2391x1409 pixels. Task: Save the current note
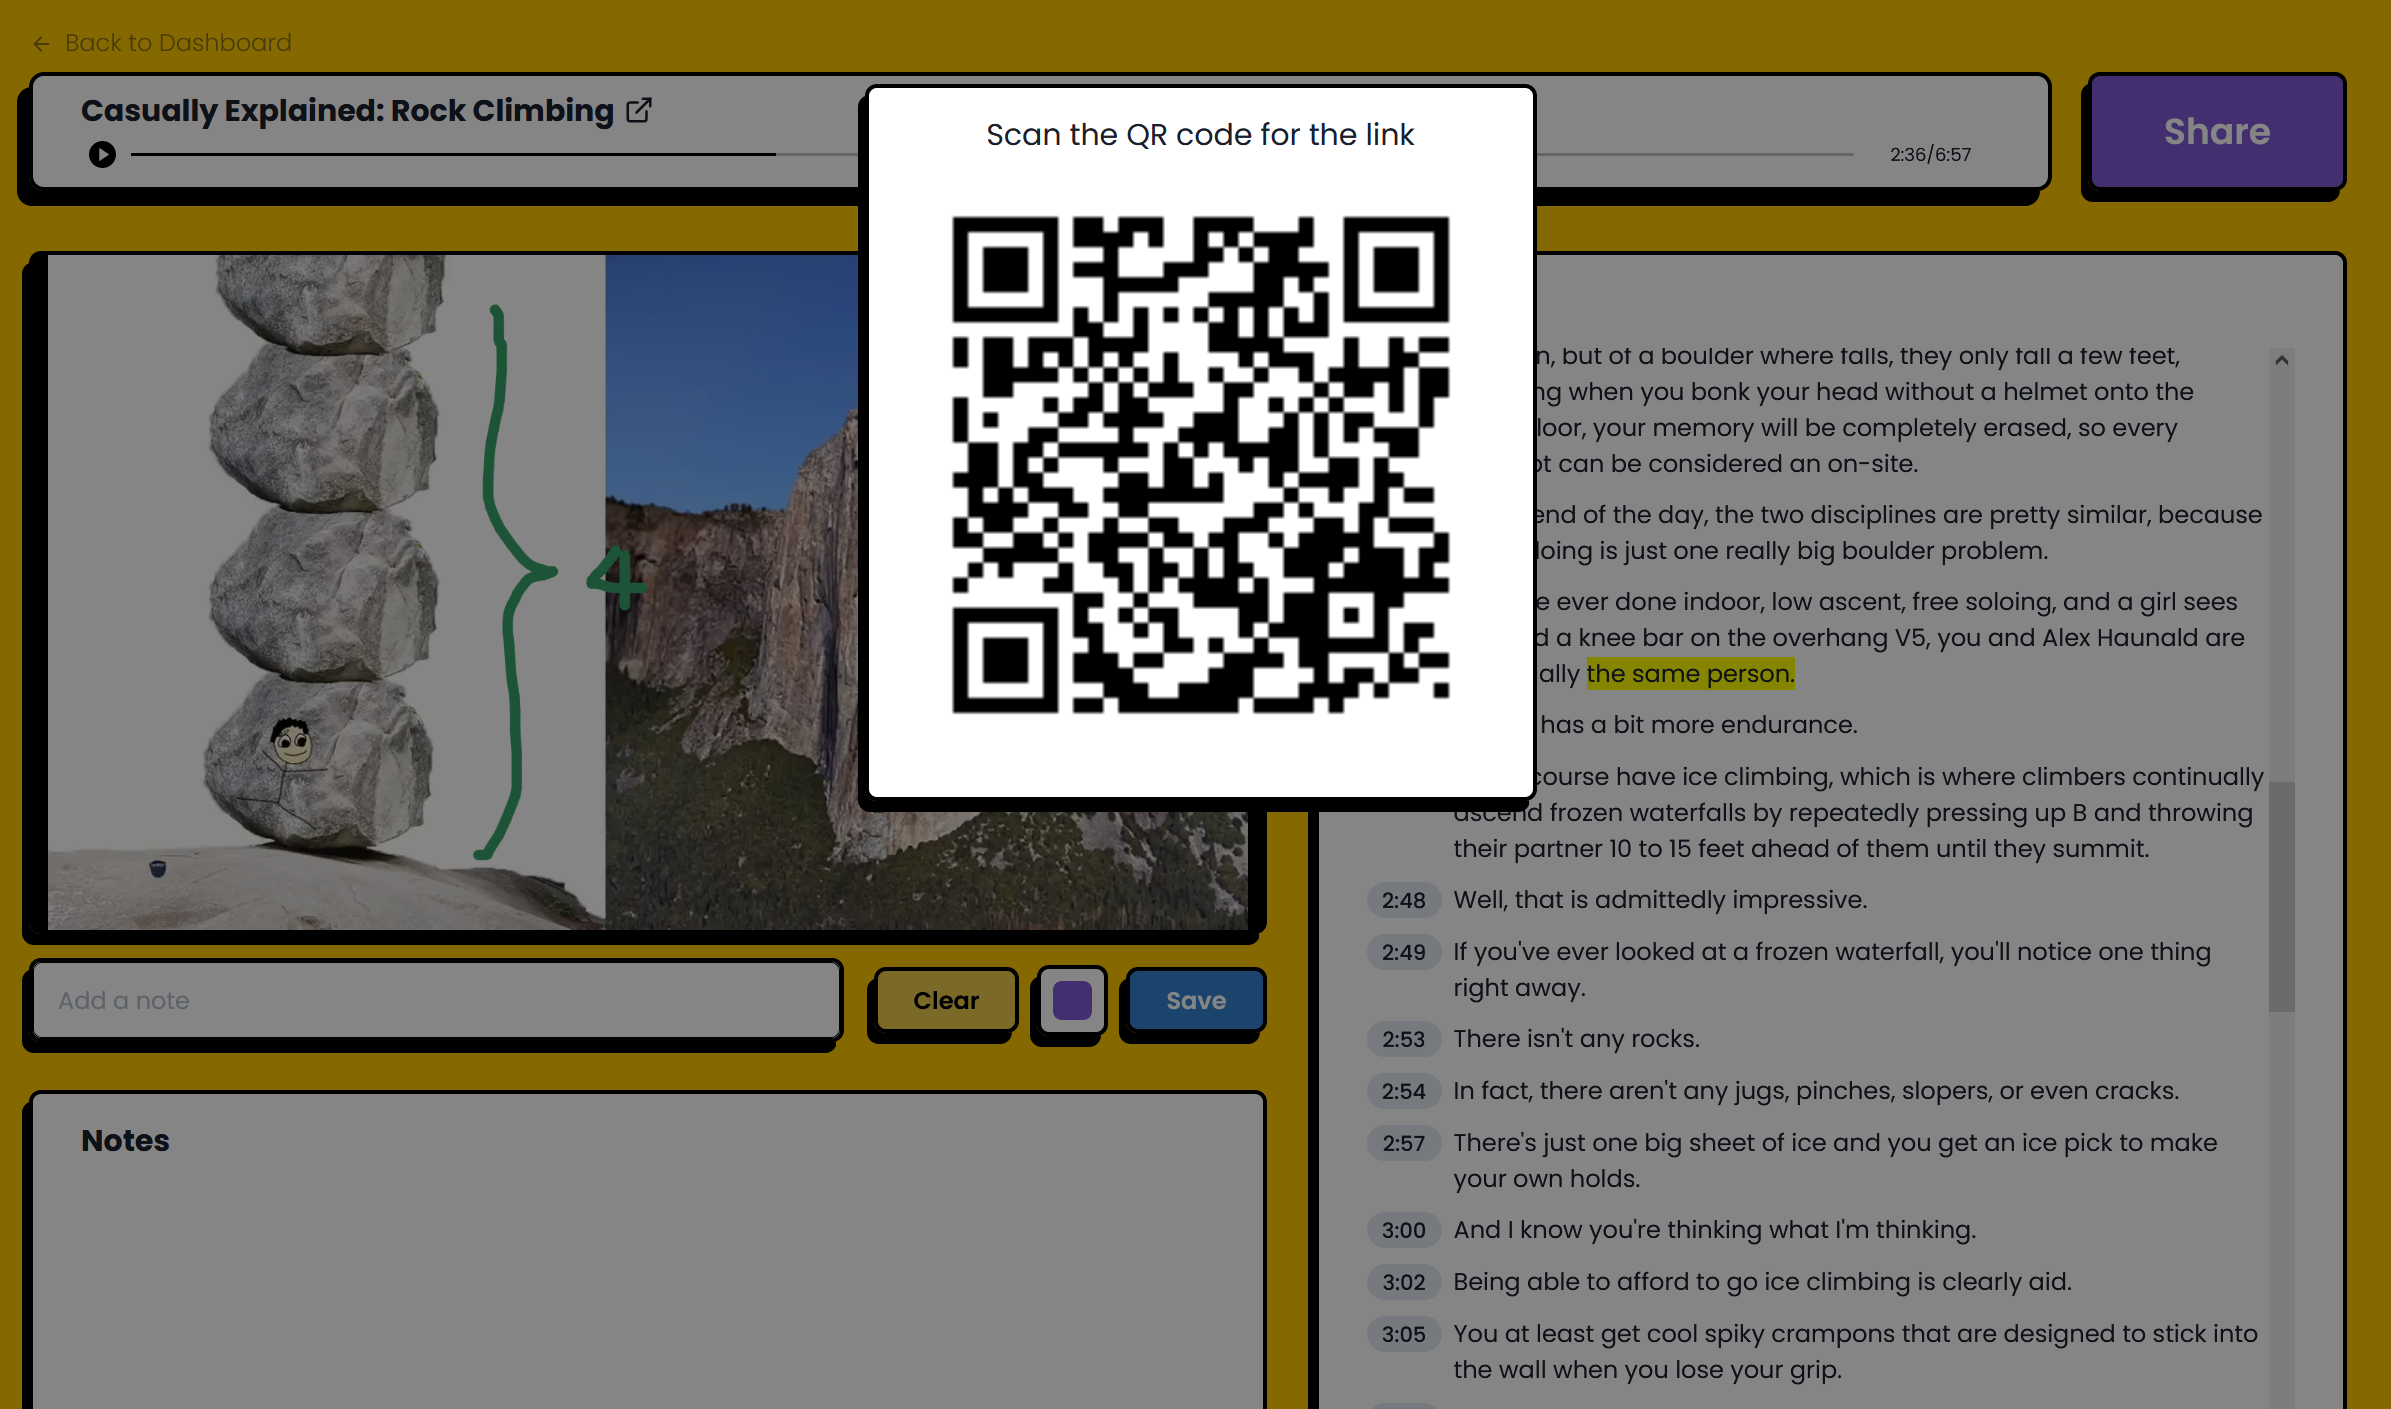click(1195, 1000)
